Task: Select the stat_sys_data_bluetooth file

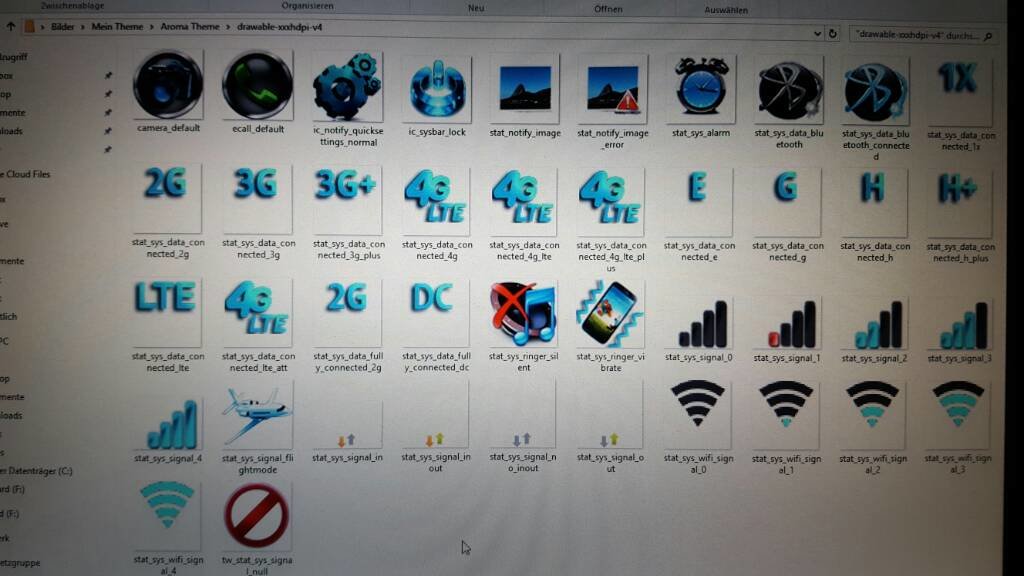Action: pos(789,91)
